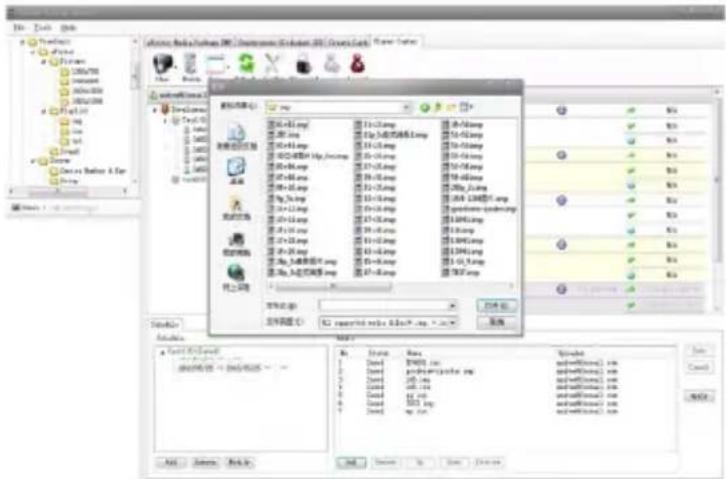Click Add below the schedule tree

click(x=171, y=462)
